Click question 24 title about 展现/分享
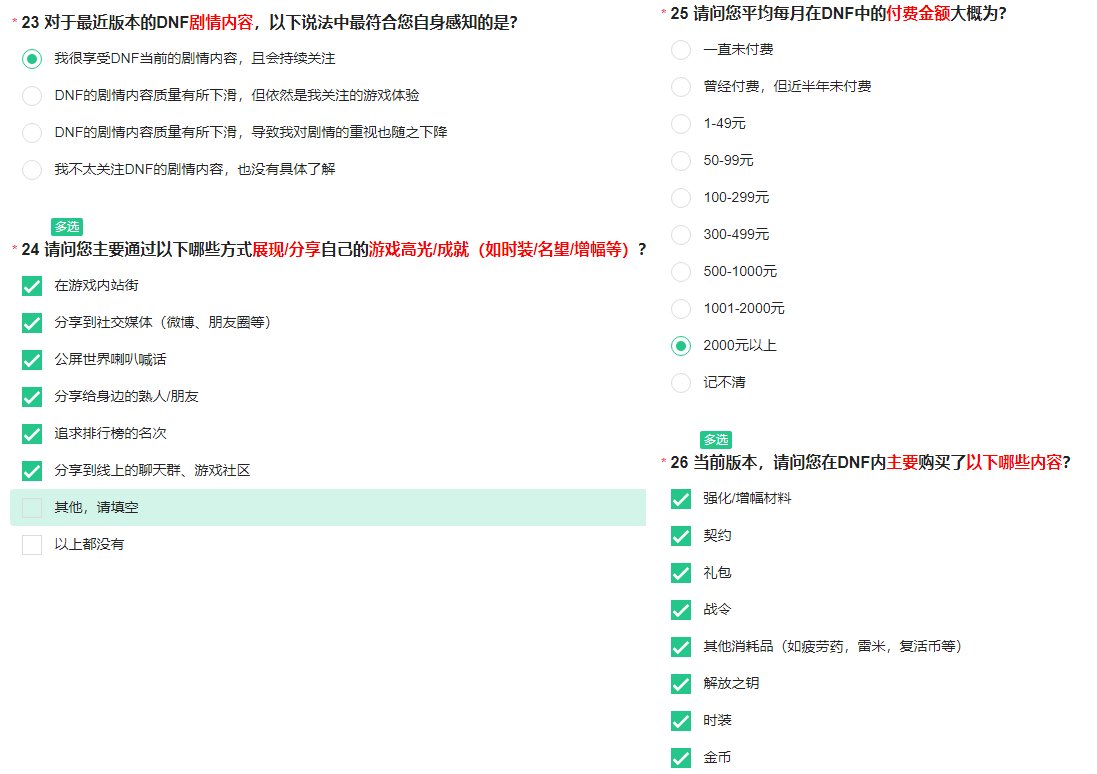 (334, 249)
